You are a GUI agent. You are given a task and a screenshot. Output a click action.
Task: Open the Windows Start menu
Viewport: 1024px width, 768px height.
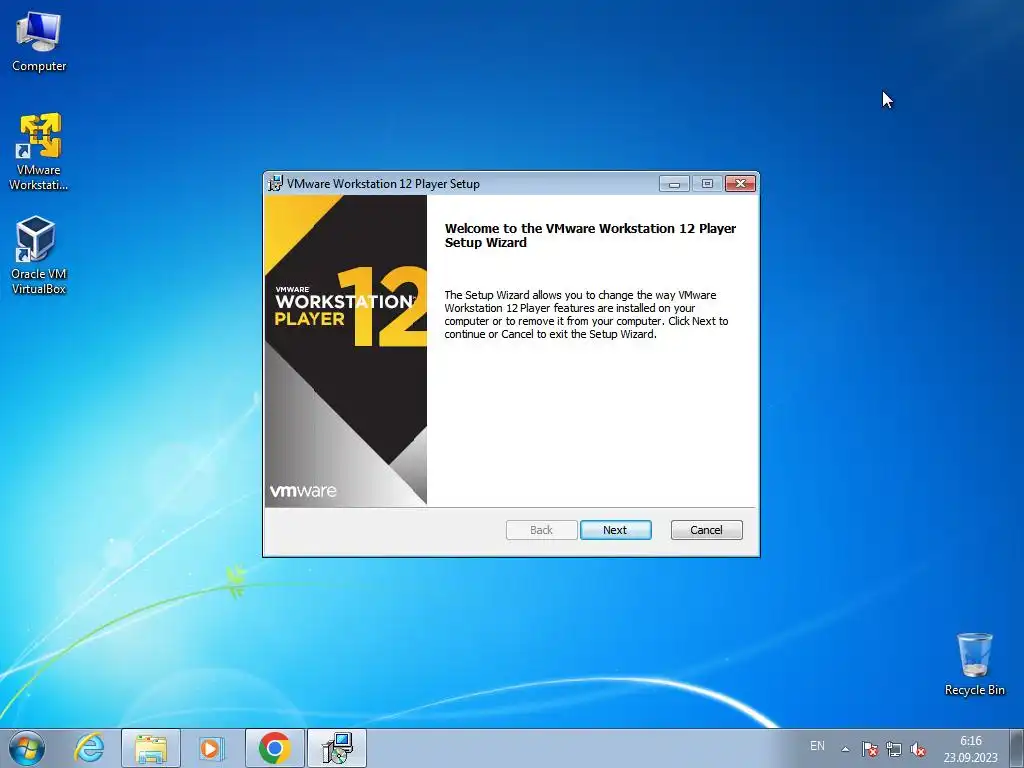[x=27, y=748]
